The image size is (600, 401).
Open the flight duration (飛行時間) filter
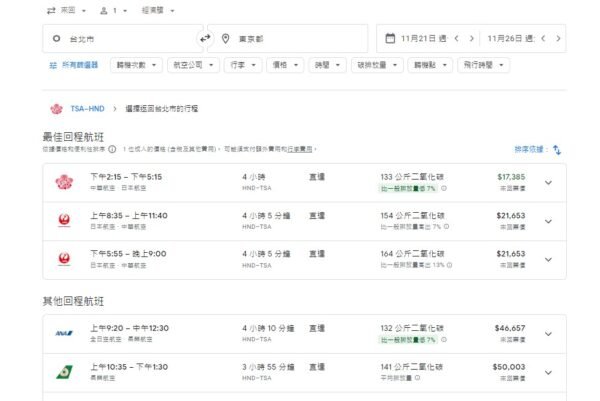click(483, 65)
